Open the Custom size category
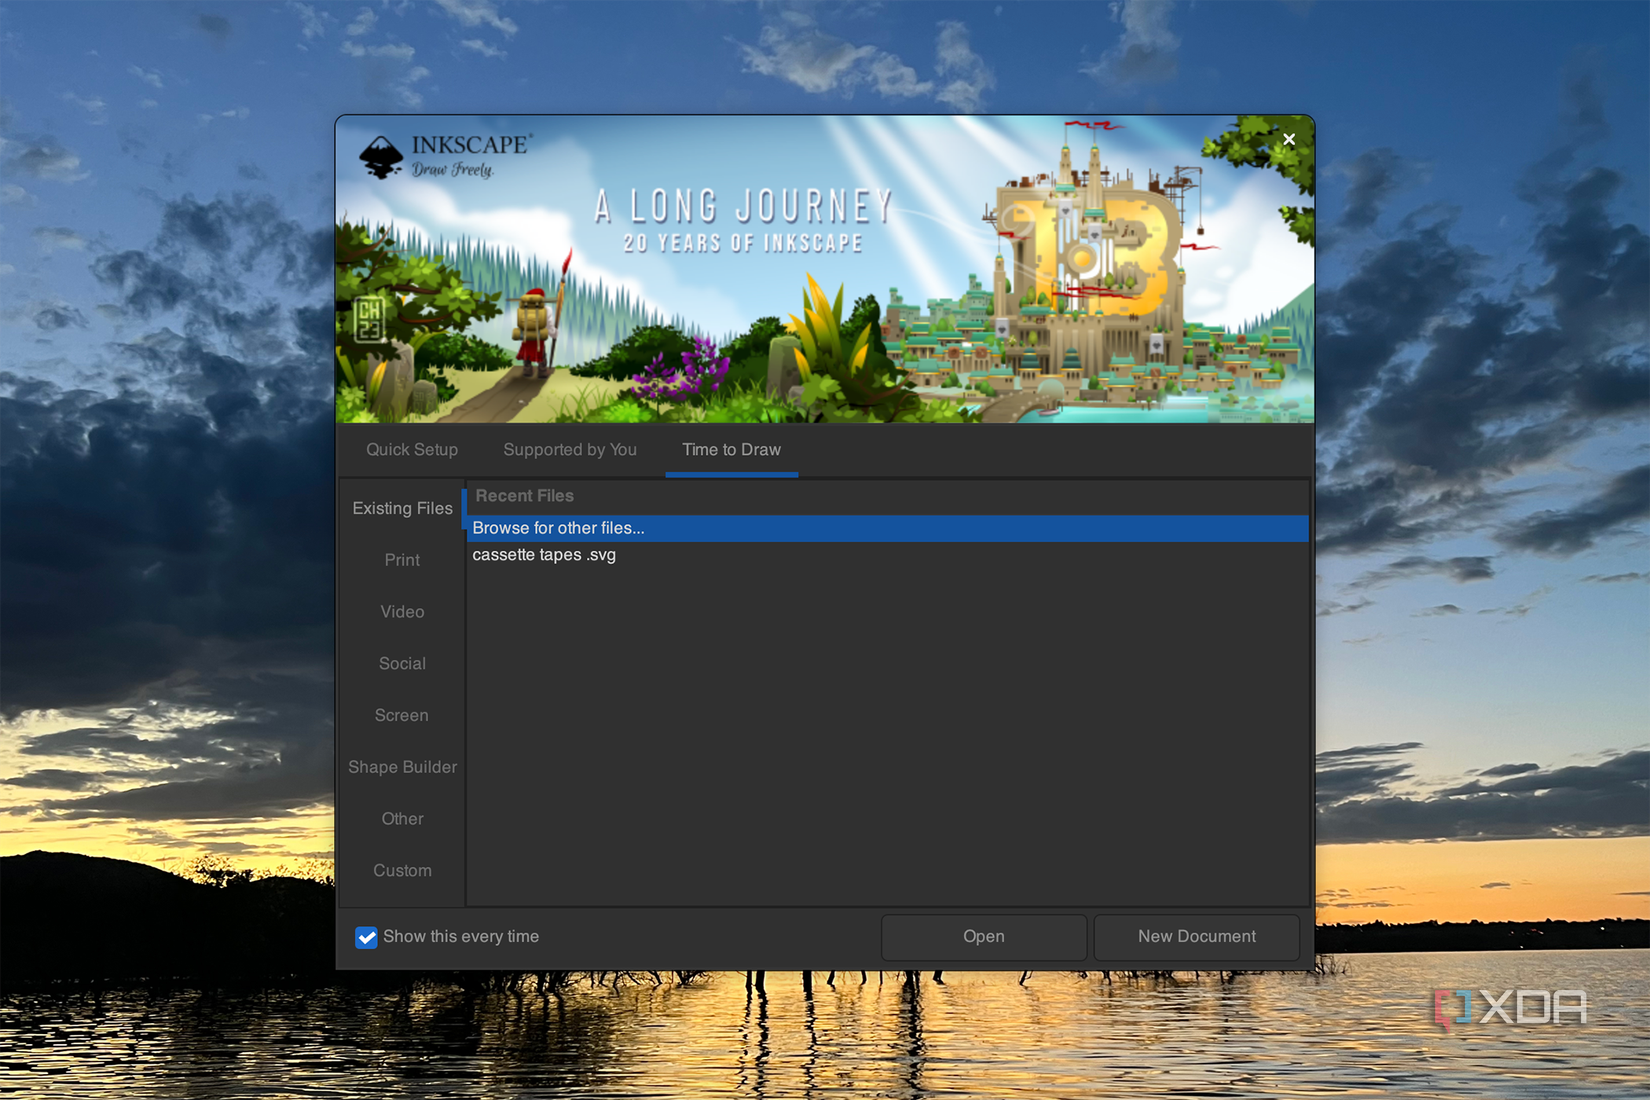The height and width of the screenshot is (1100, 1650). coord(401,870)
